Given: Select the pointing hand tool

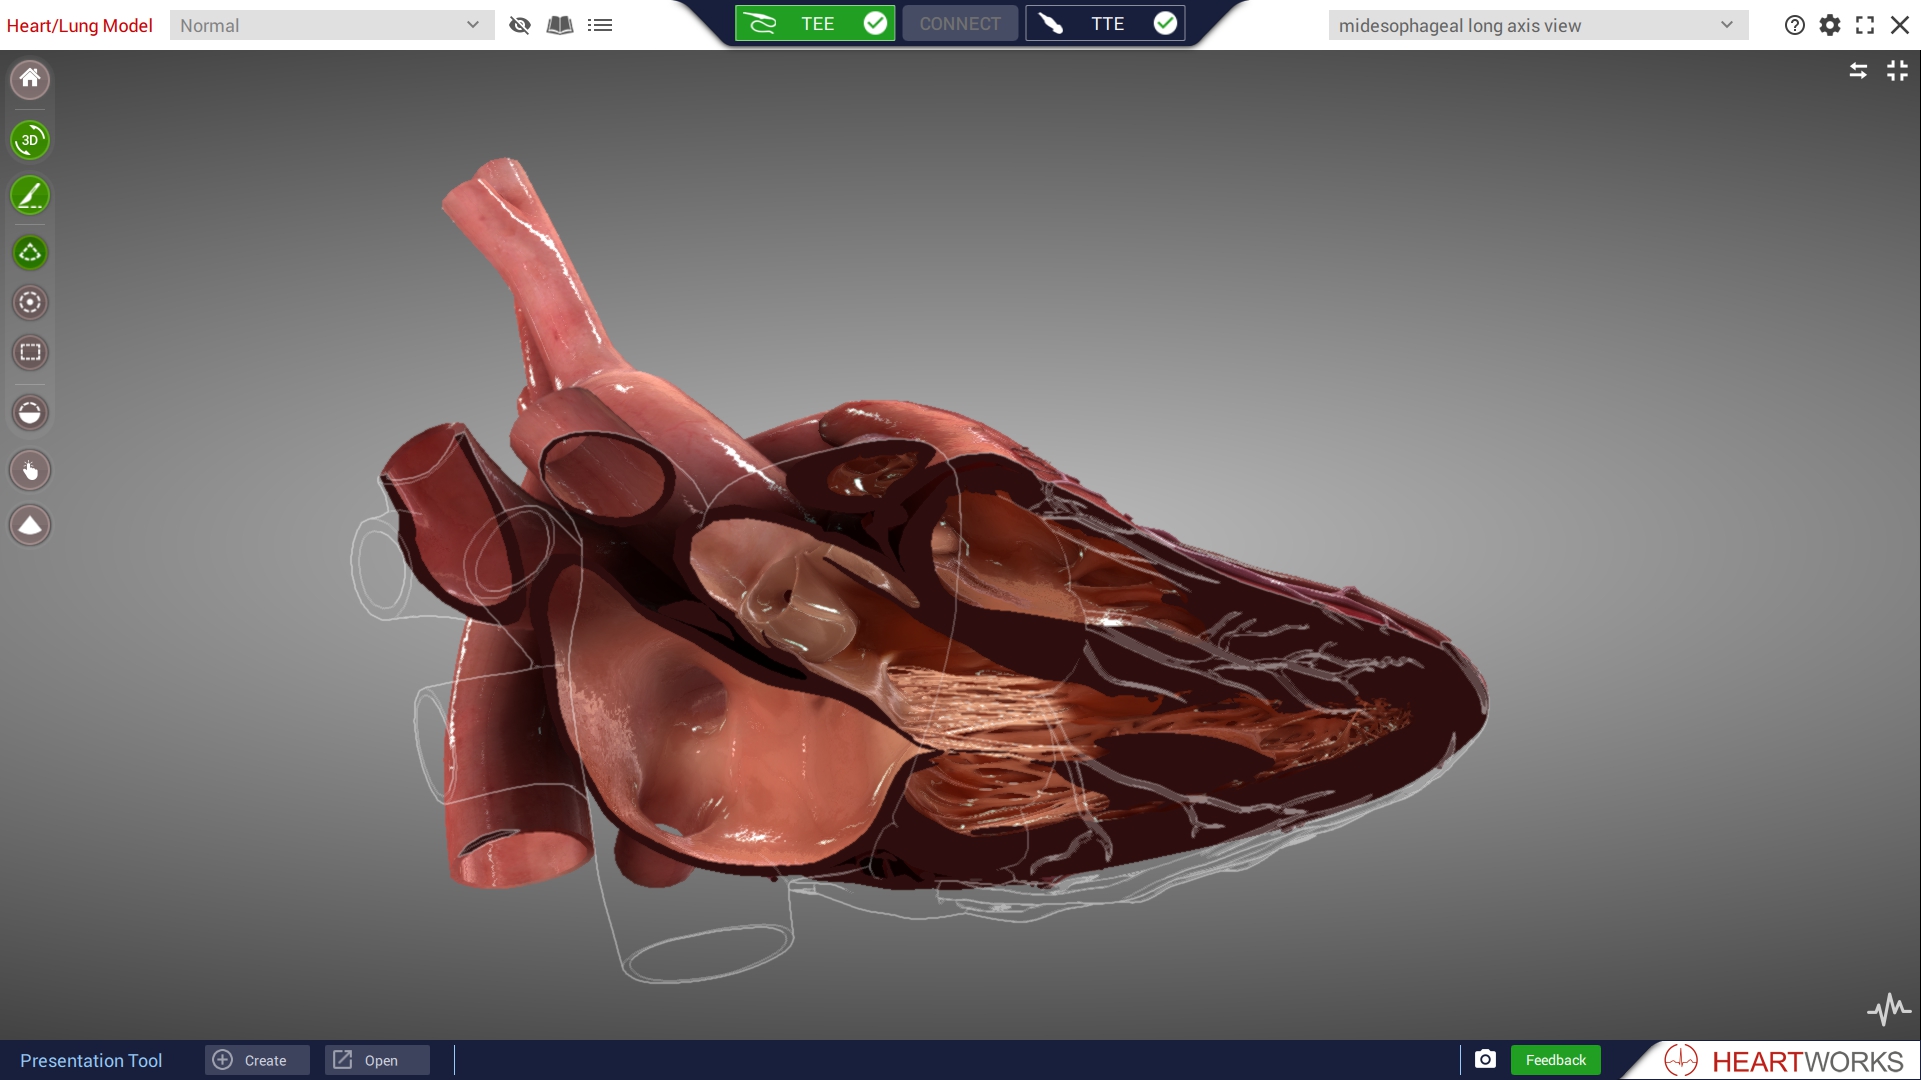Looking at the screenshot, I should point(30,470).
